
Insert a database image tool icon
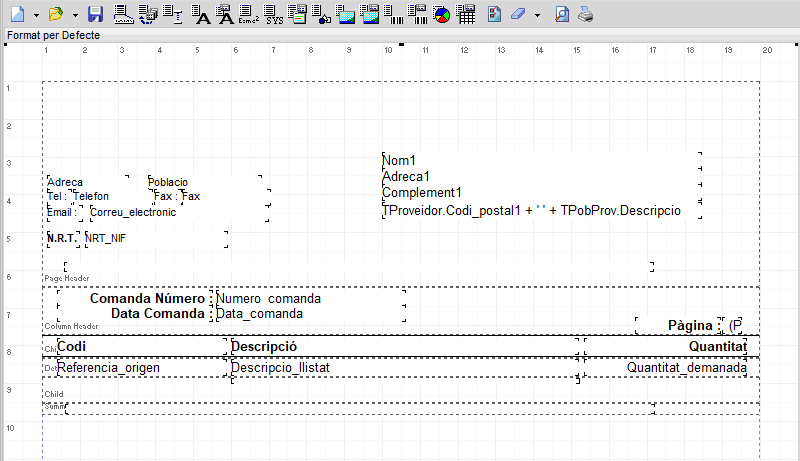pyautogui.click(x=369, y=14)
